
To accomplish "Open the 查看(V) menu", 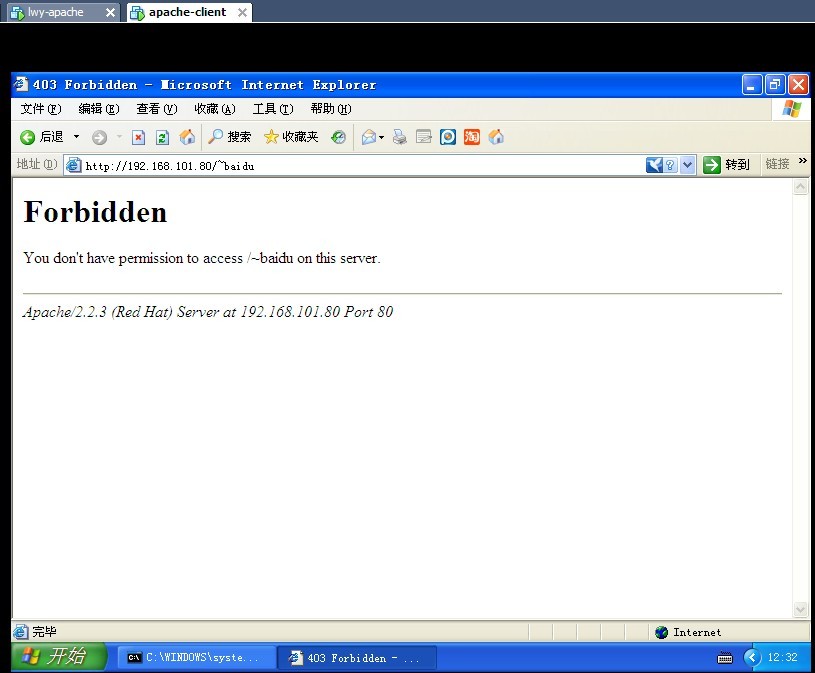I will tap(156, 109).
